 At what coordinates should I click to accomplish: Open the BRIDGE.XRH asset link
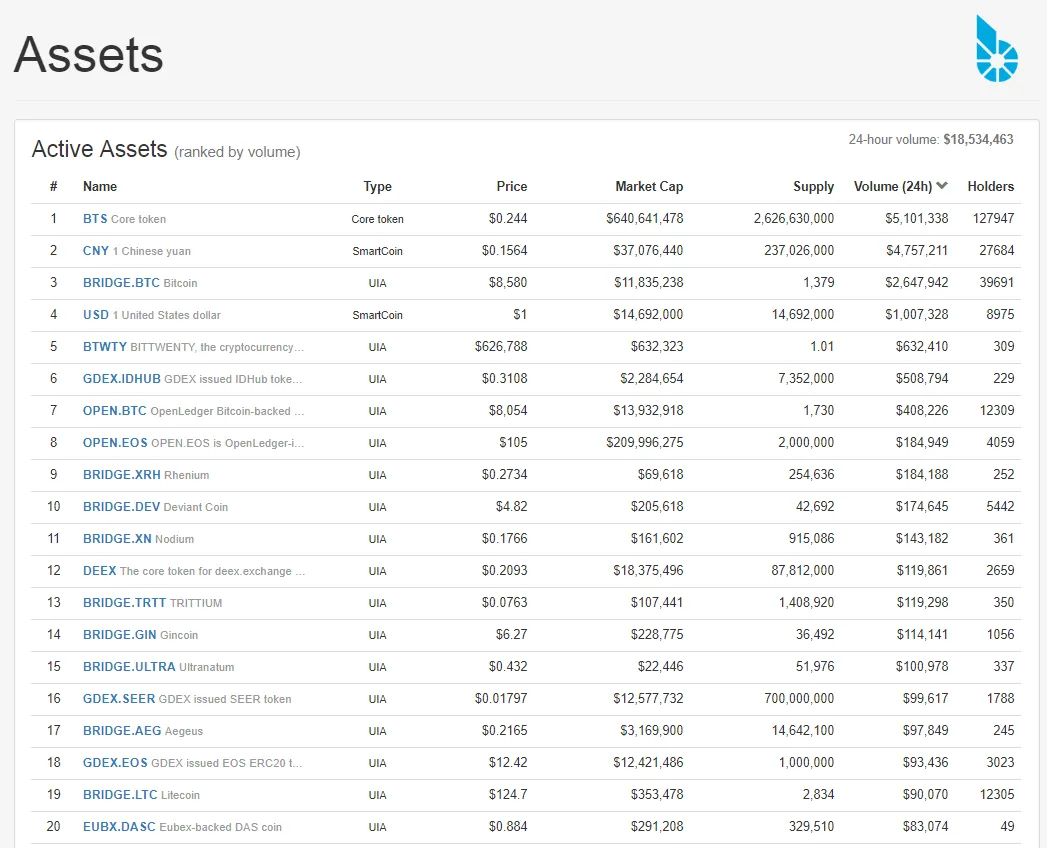(x=122, y=475)
